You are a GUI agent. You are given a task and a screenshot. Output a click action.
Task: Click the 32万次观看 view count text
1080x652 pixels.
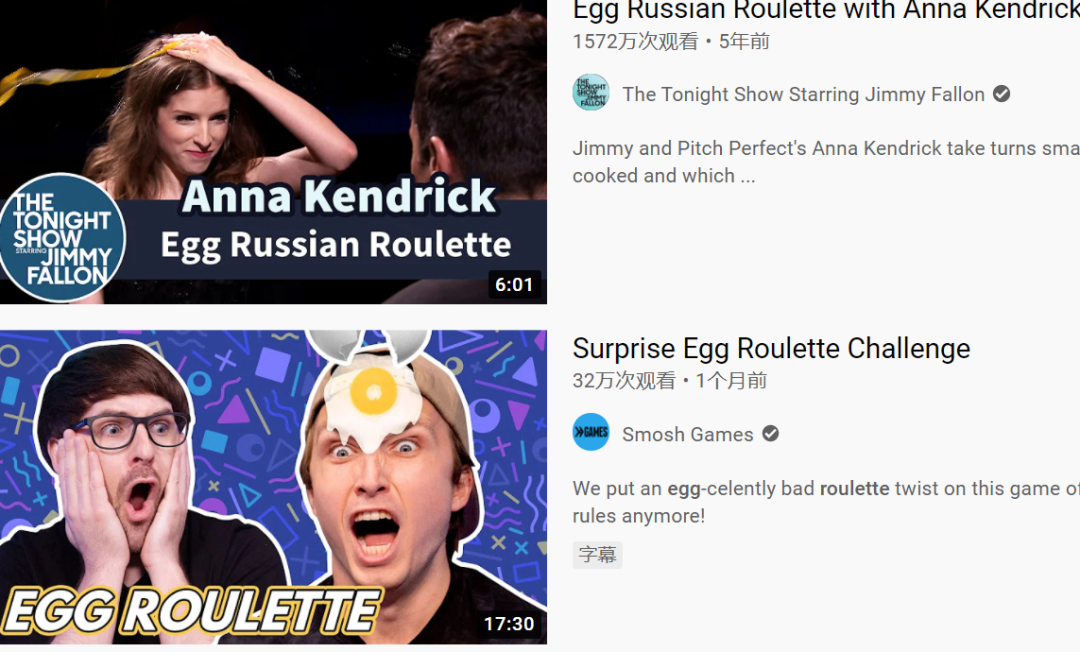(624, 381)
